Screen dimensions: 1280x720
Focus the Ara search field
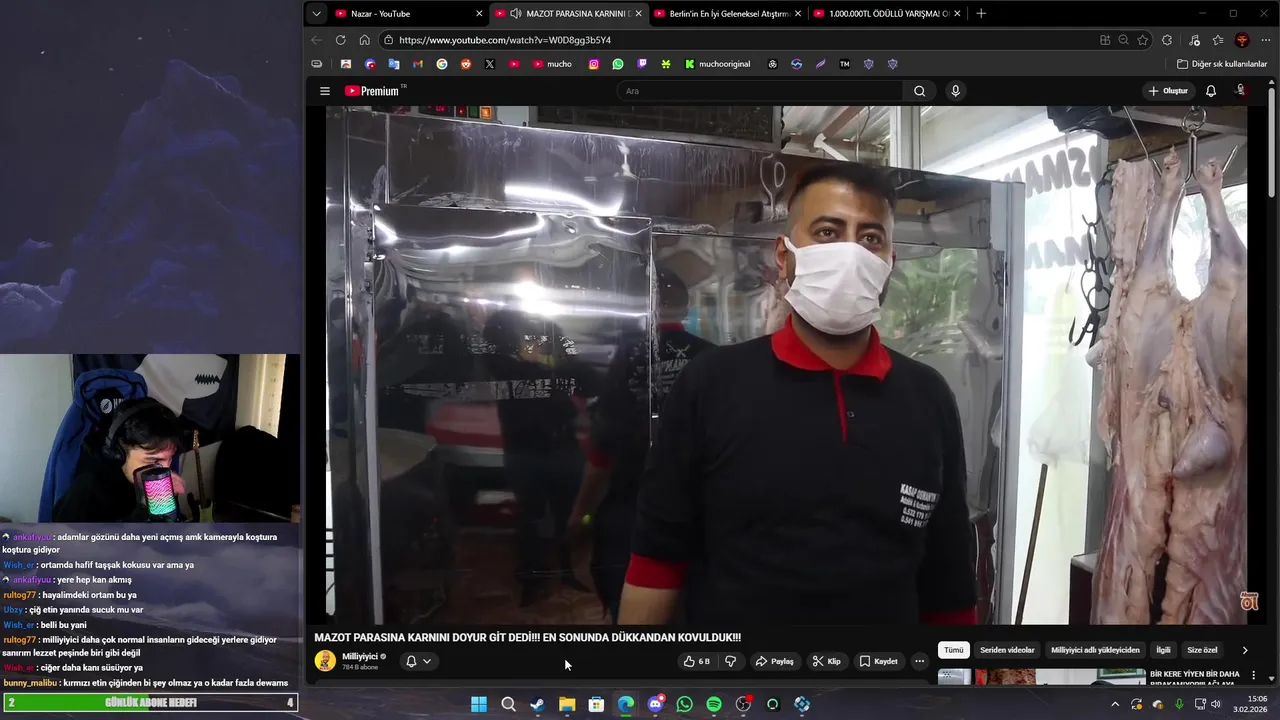pos(760,91)
